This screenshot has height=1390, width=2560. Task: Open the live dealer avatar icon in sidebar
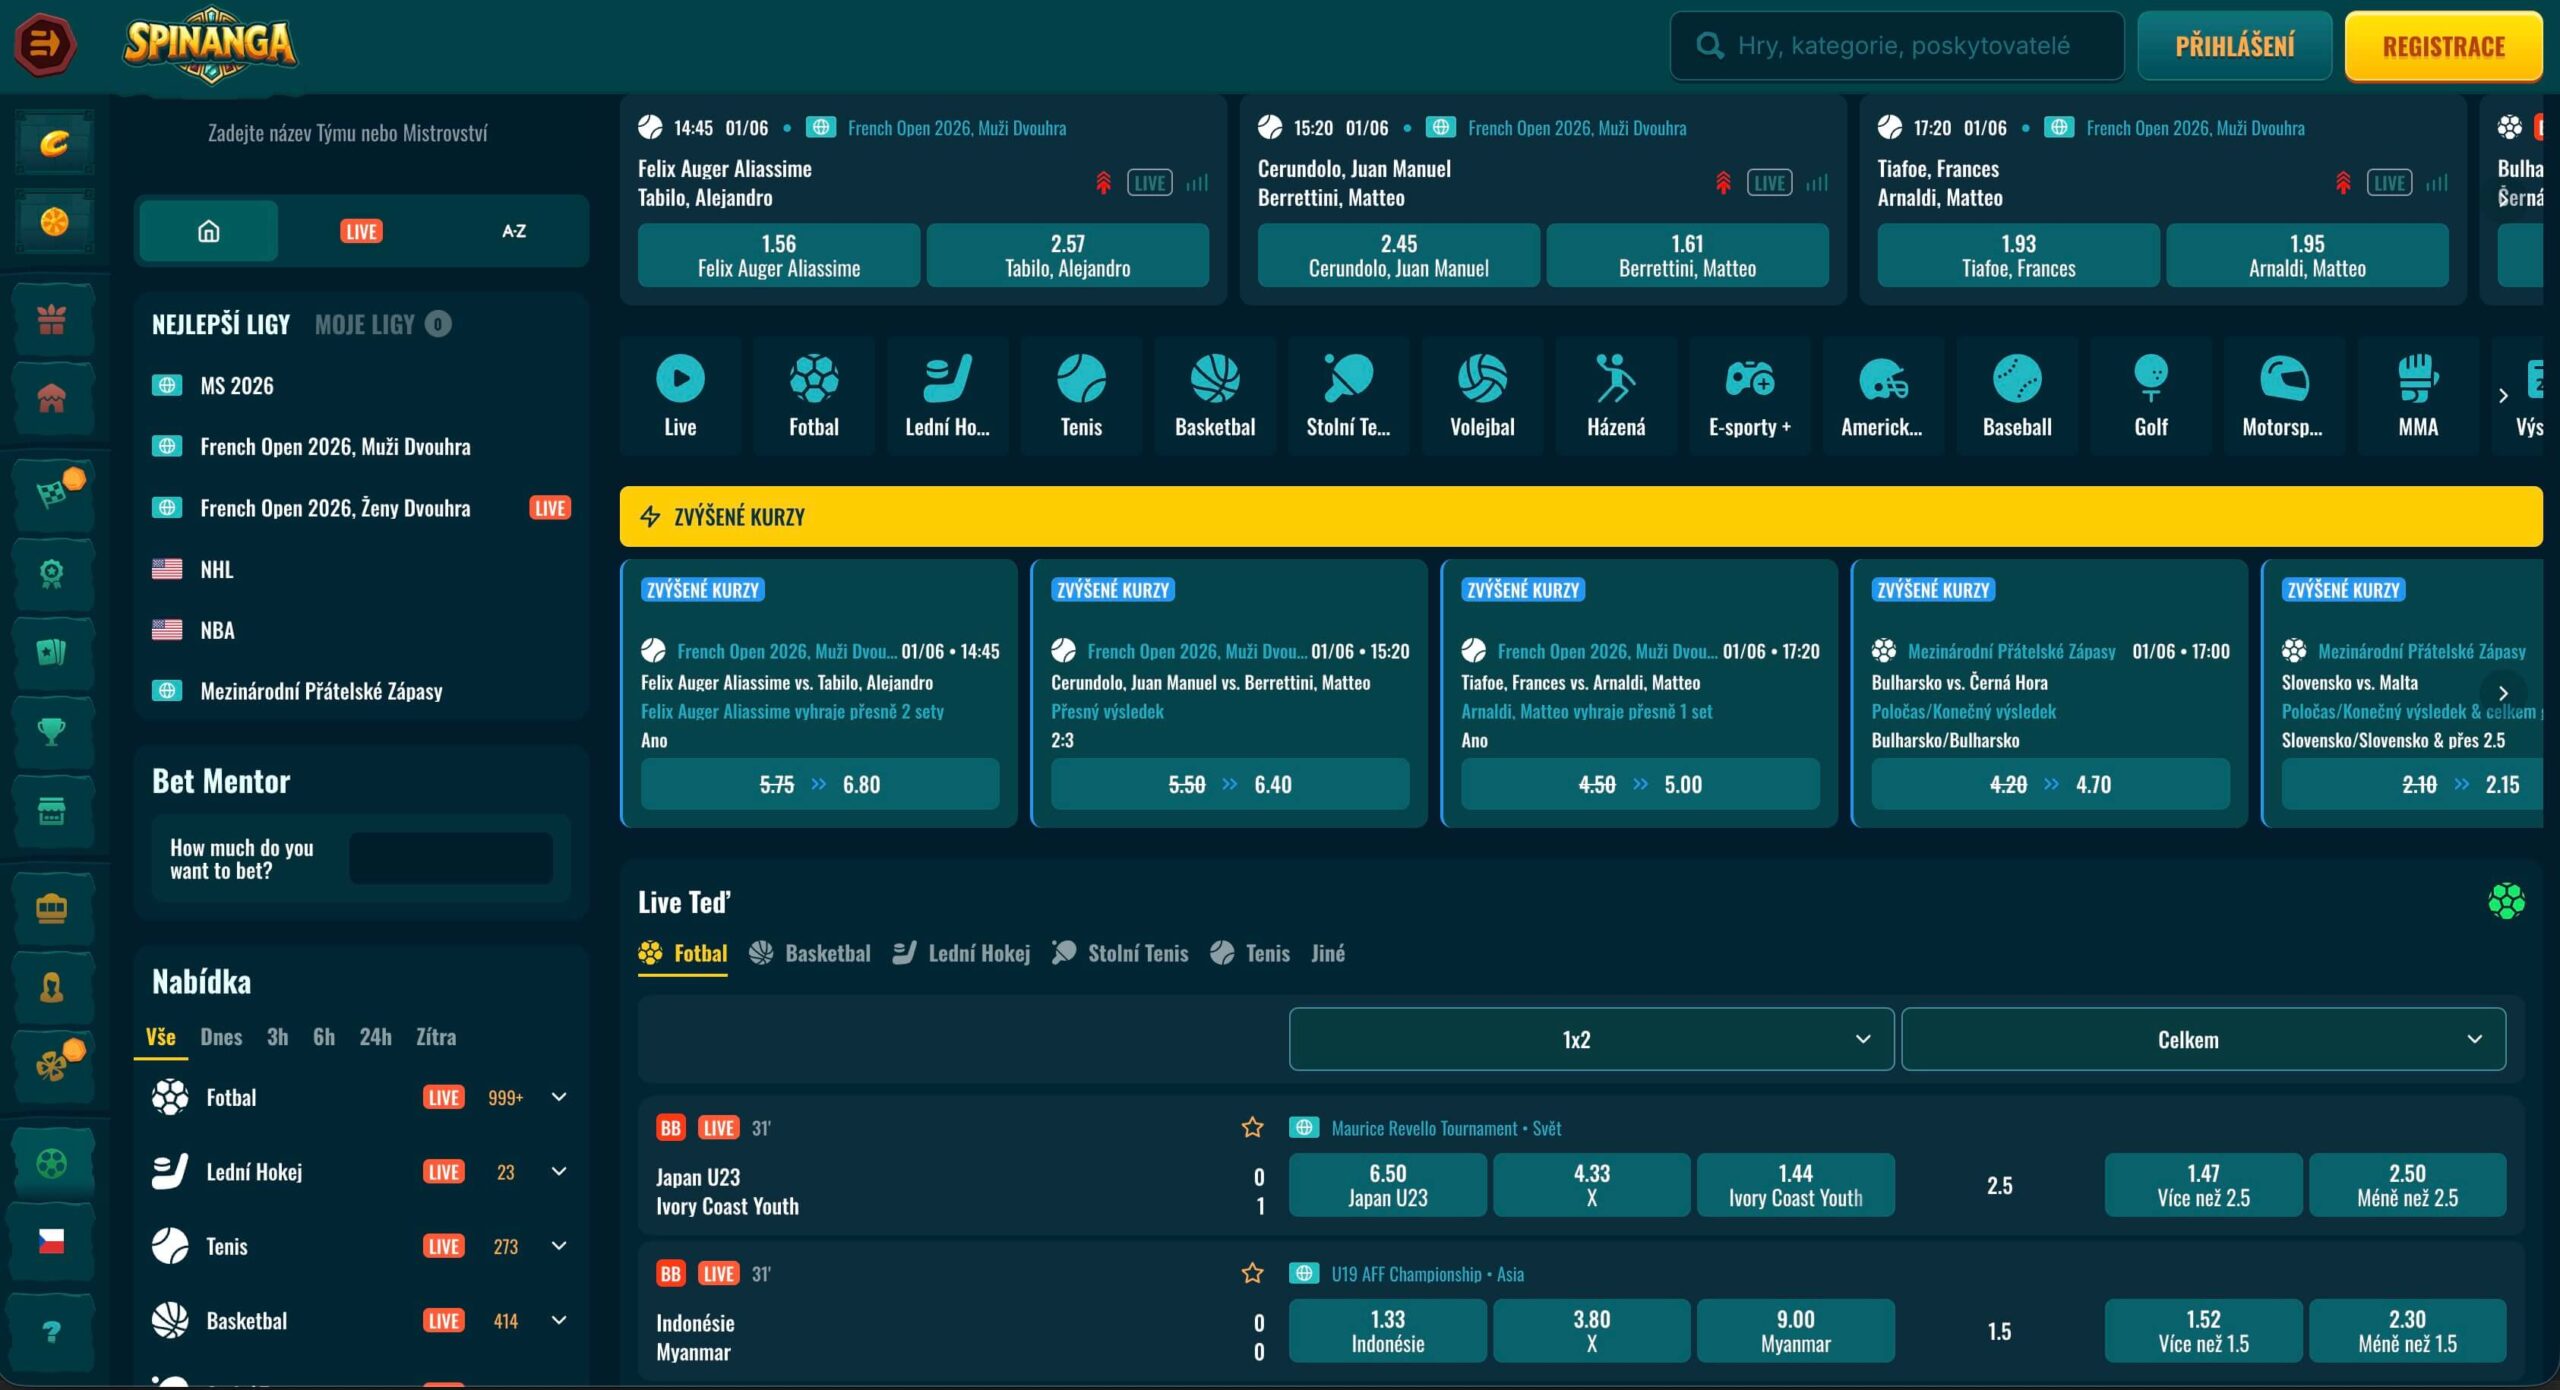[52, 987]
